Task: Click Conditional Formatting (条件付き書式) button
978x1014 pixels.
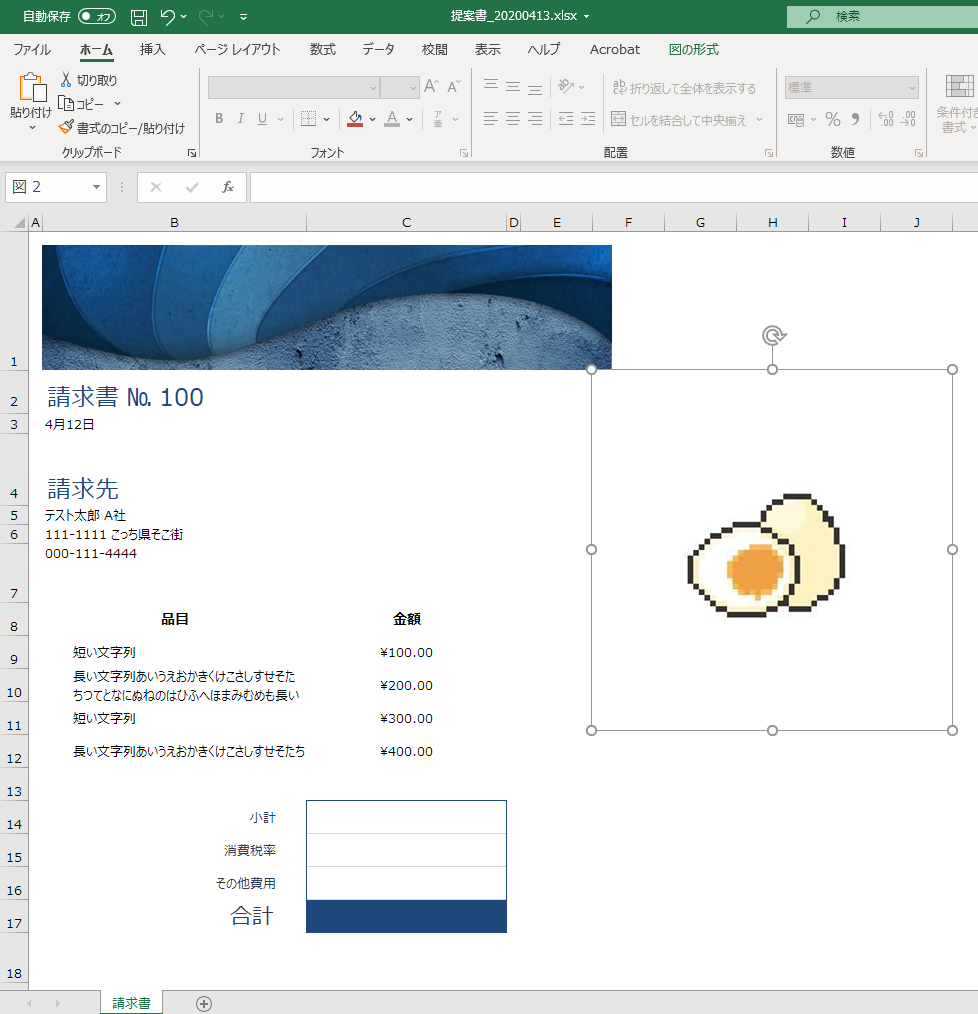Action: pyautogui.click(x=958, y=103)
